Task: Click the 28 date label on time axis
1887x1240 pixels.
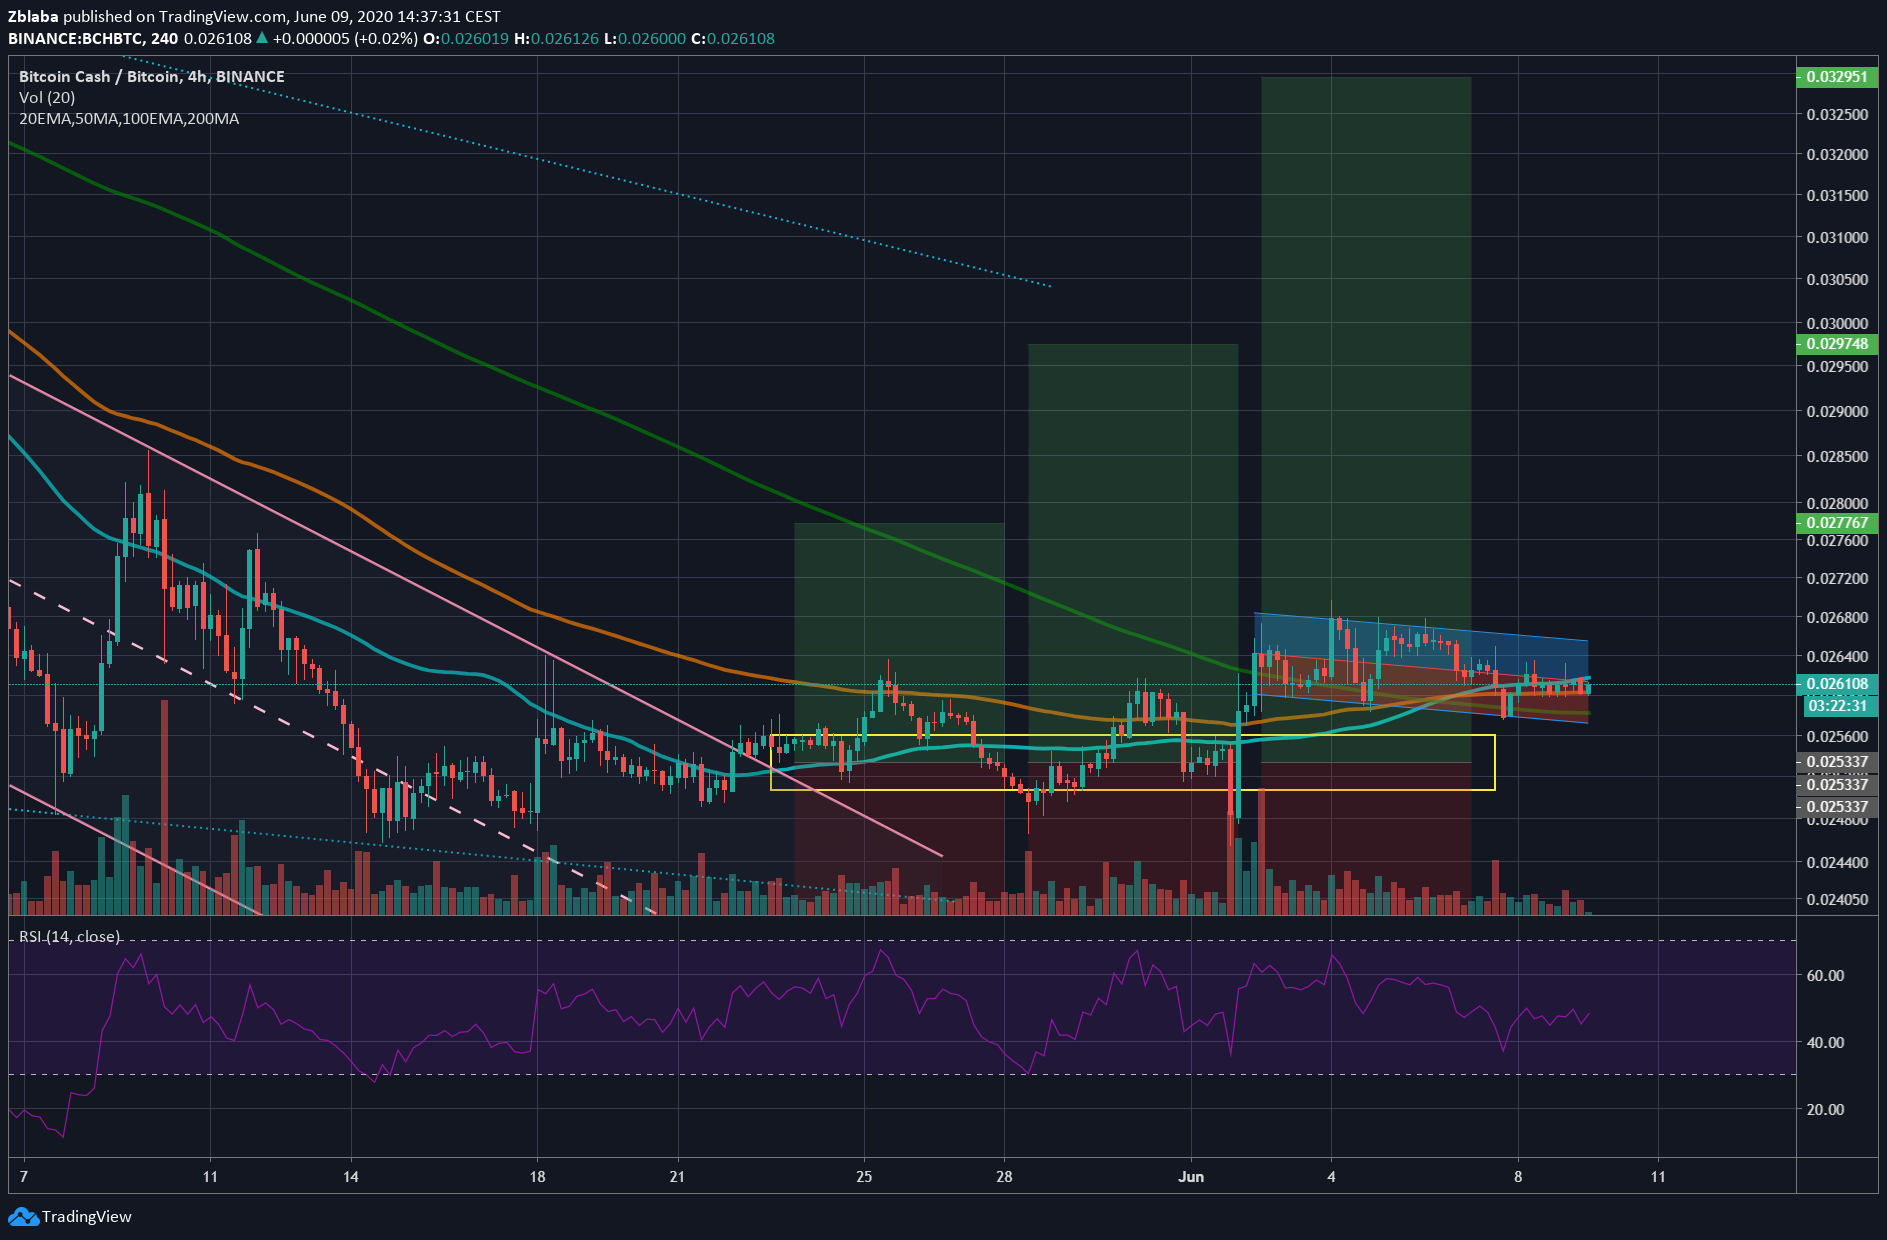Action: click(1004, 1176)
